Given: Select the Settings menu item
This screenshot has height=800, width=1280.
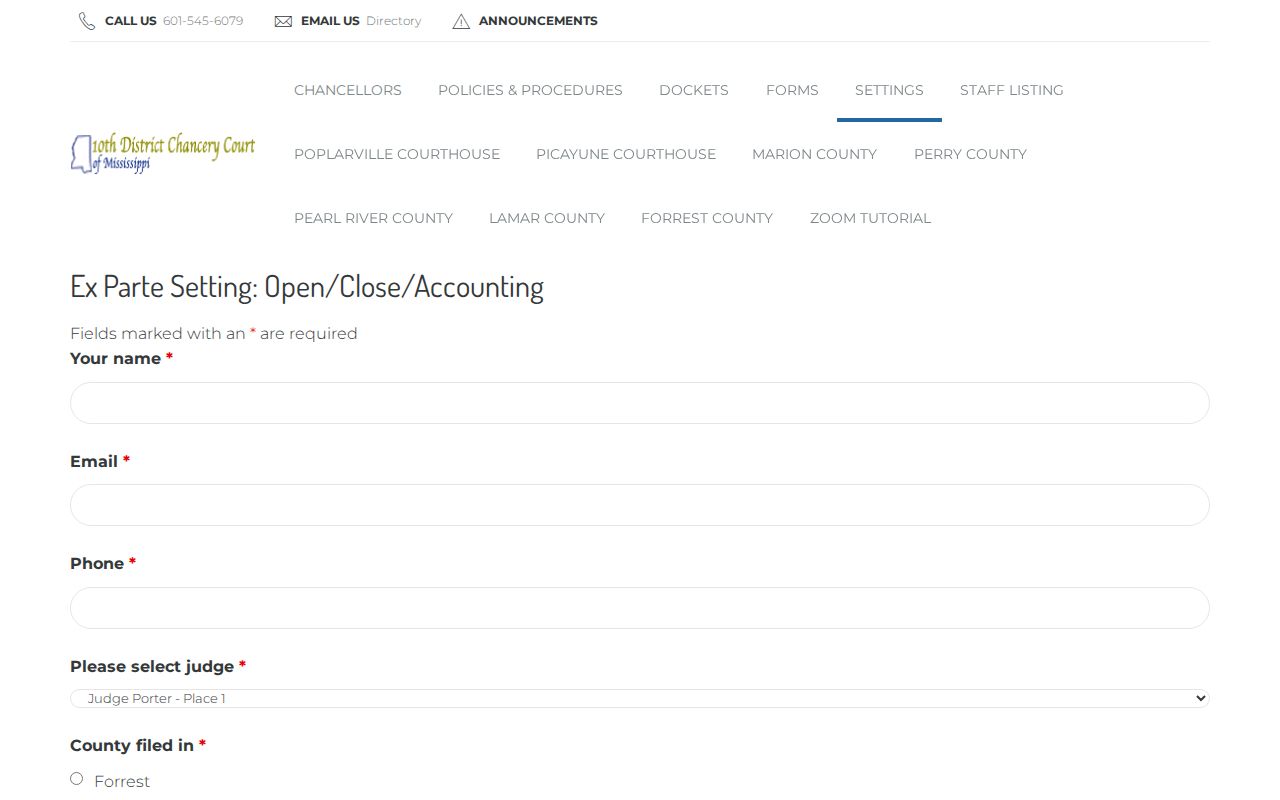Looking at the screenshot, I should pos(889,90).
